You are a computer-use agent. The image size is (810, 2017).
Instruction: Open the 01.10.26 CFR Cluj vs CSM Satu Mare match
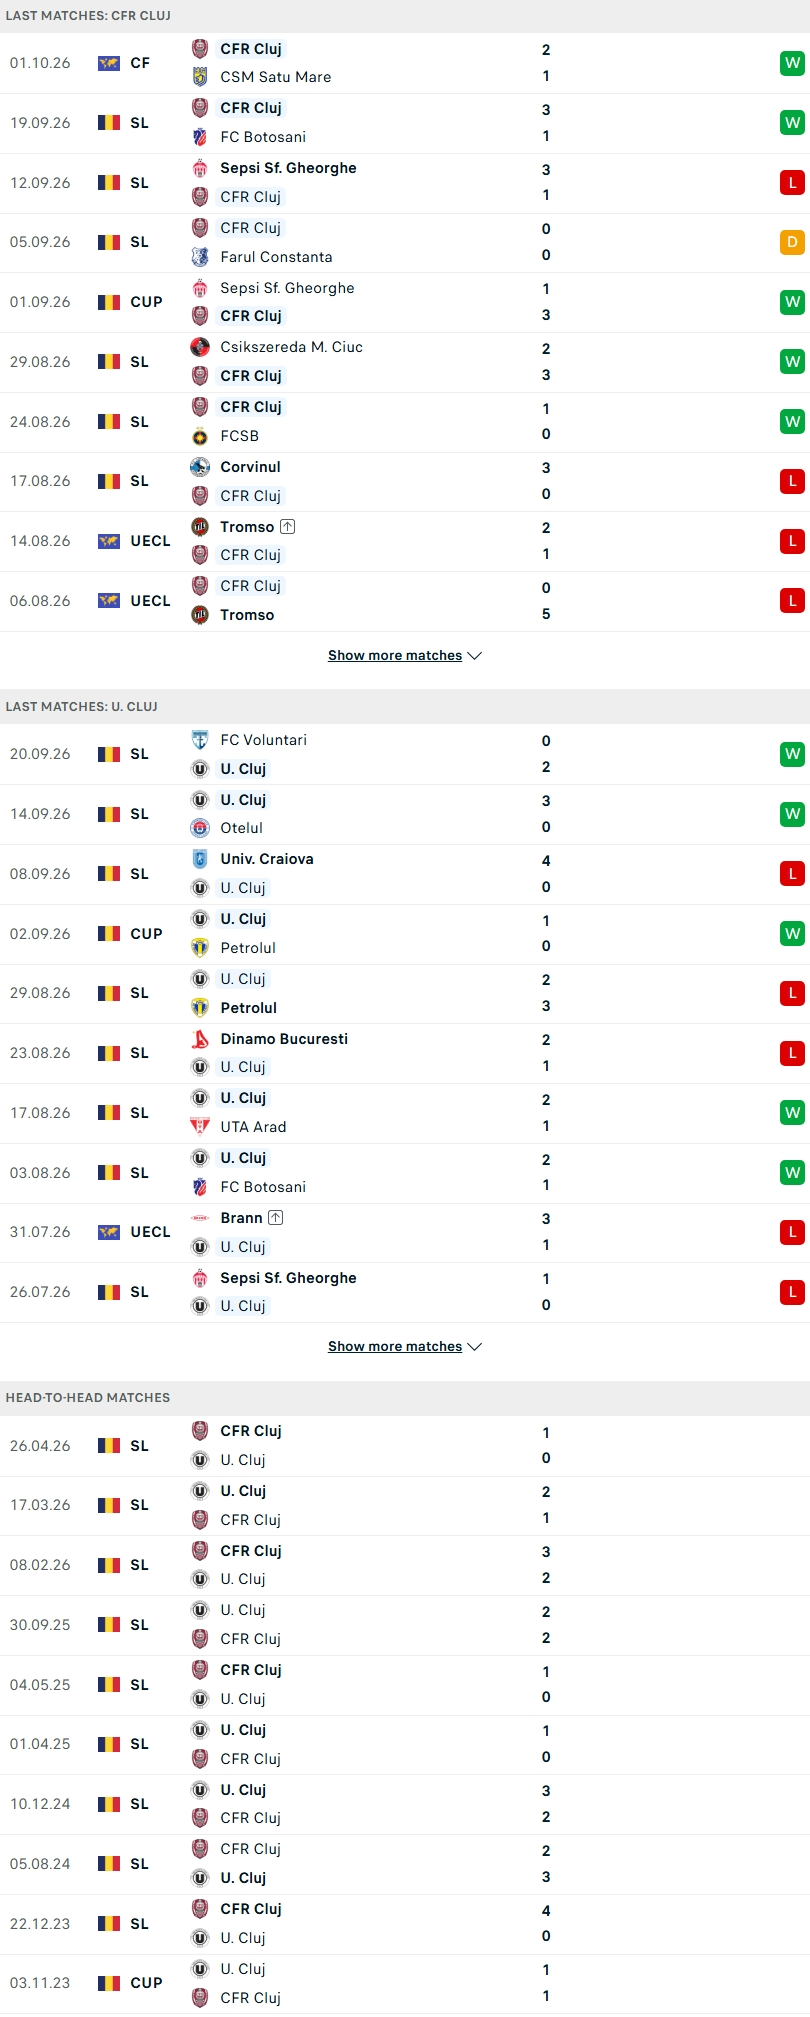click(x=405, y=63)
